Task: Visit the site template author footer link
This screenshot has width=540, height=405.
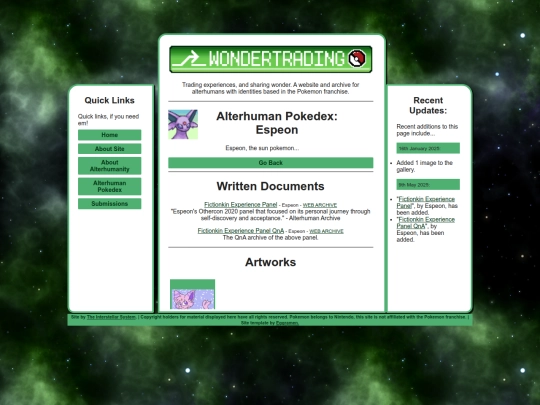Action: [x=287, y=323]
